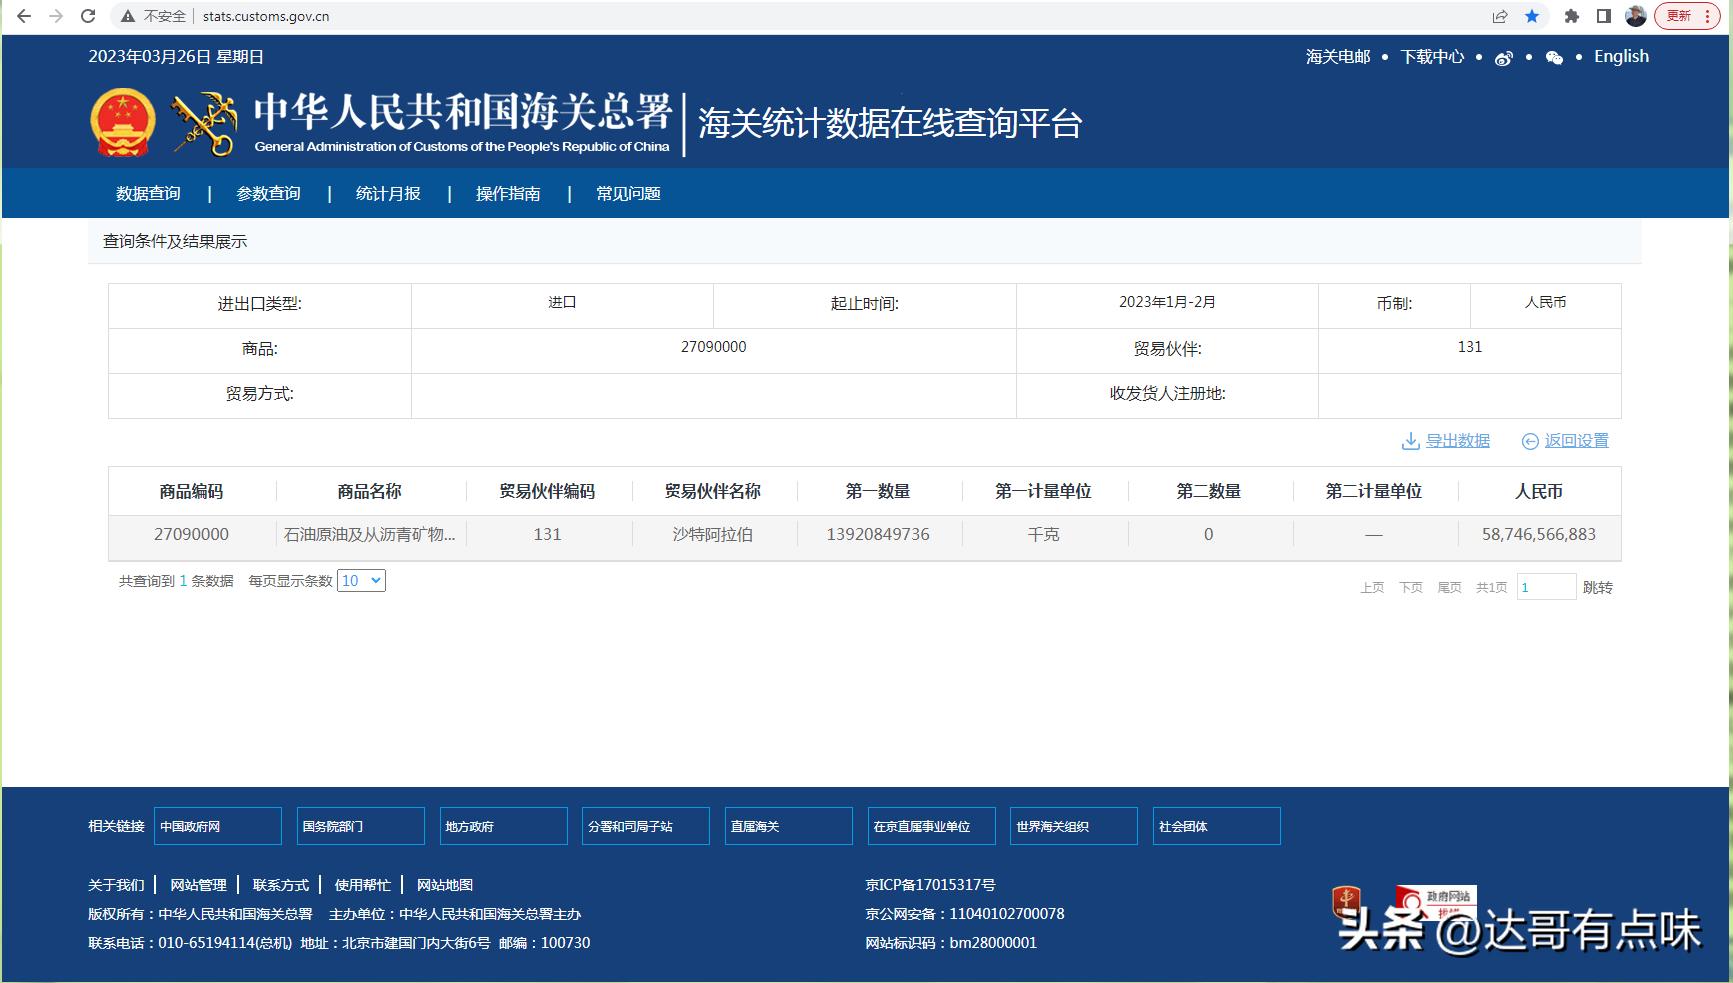Click the national emblem logo at top left
Screen dimensions: 1733x983
[122, 121]
